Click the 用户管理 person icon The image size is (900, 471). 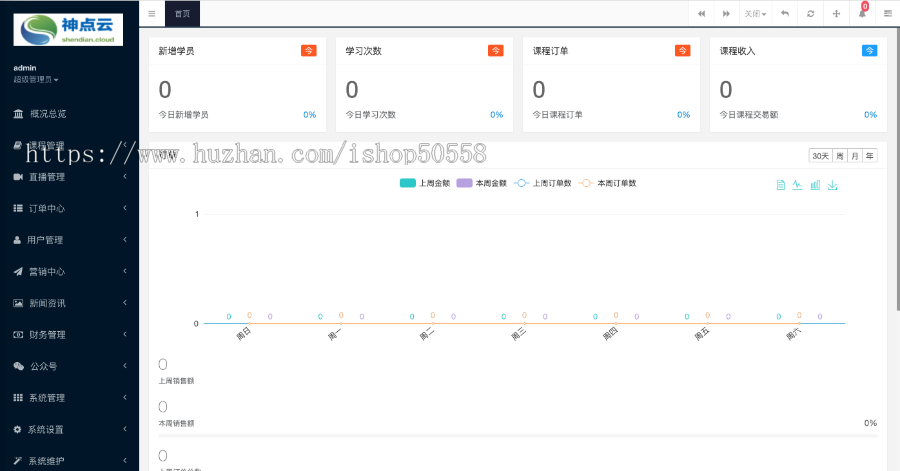pos(17,240)
